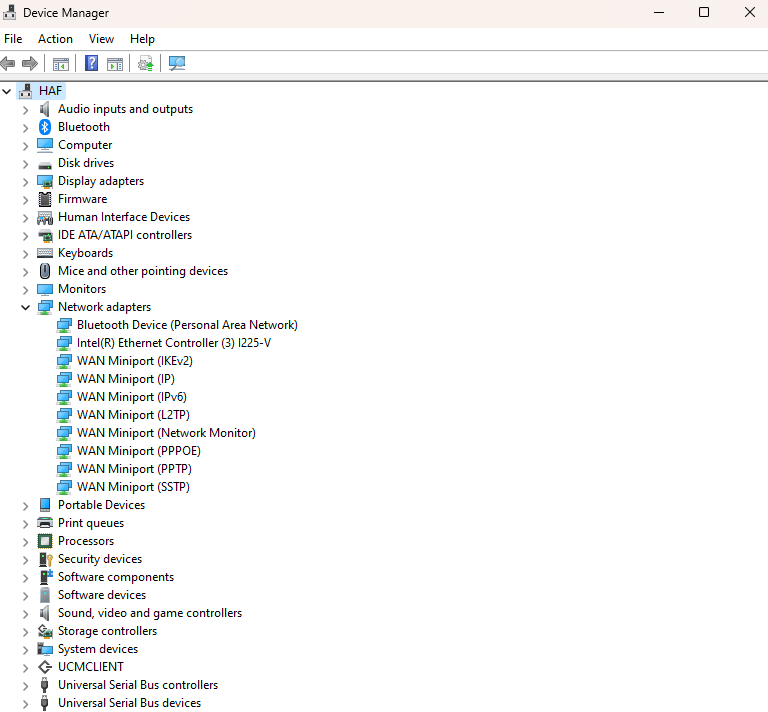
Task: Click Scan for hardware changes toolbar icon
Action: (x=177, y=63)
